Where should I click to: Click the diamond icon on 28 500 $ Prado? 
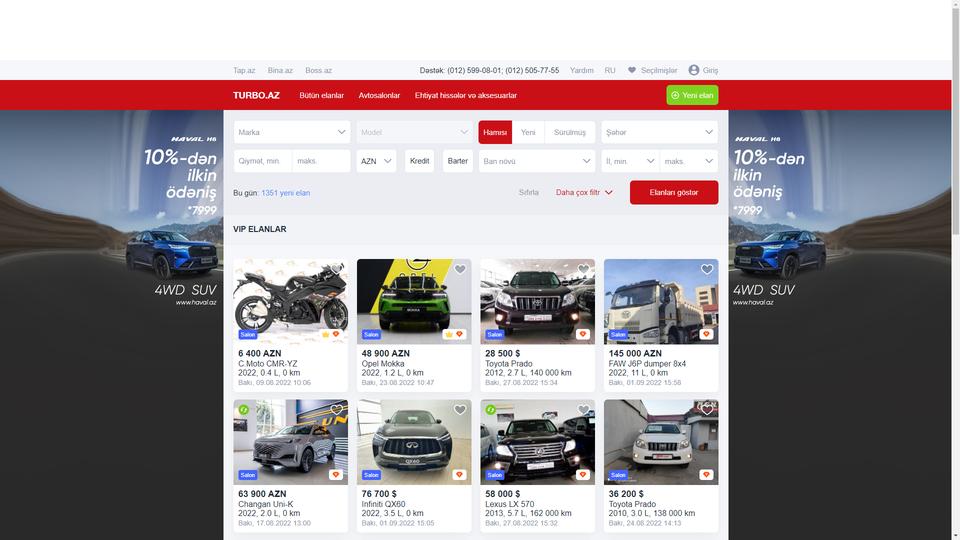tap(582, 334)
